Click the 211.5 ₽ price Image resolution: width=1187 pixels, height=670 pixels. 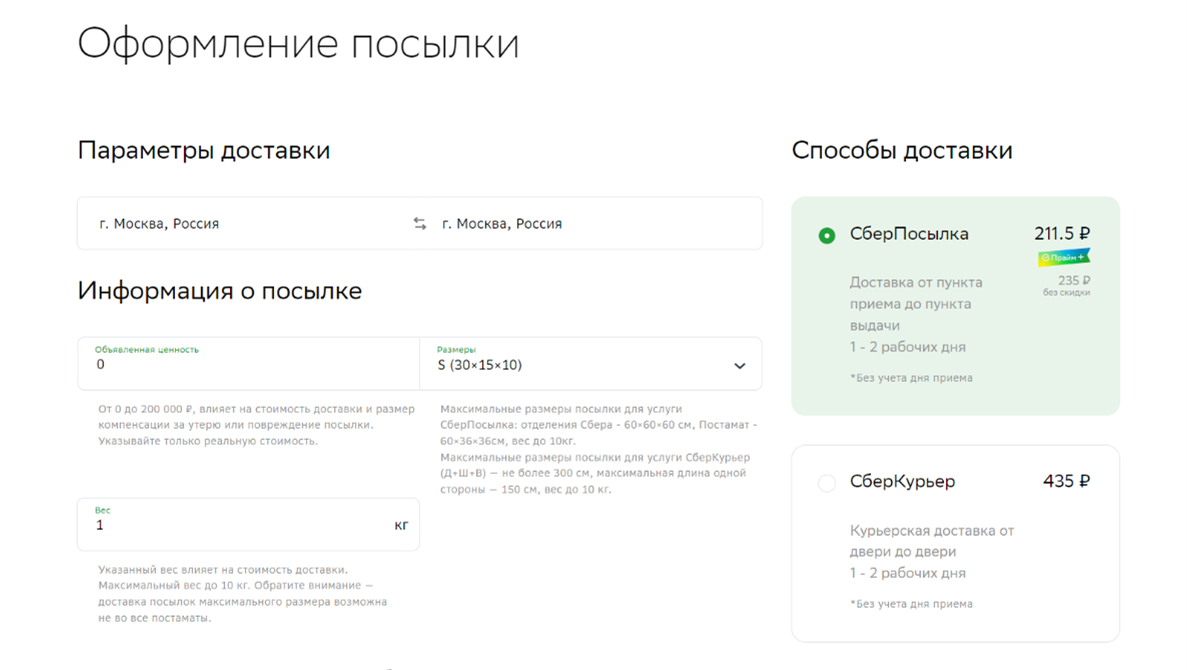click(x=1062, y=233)
